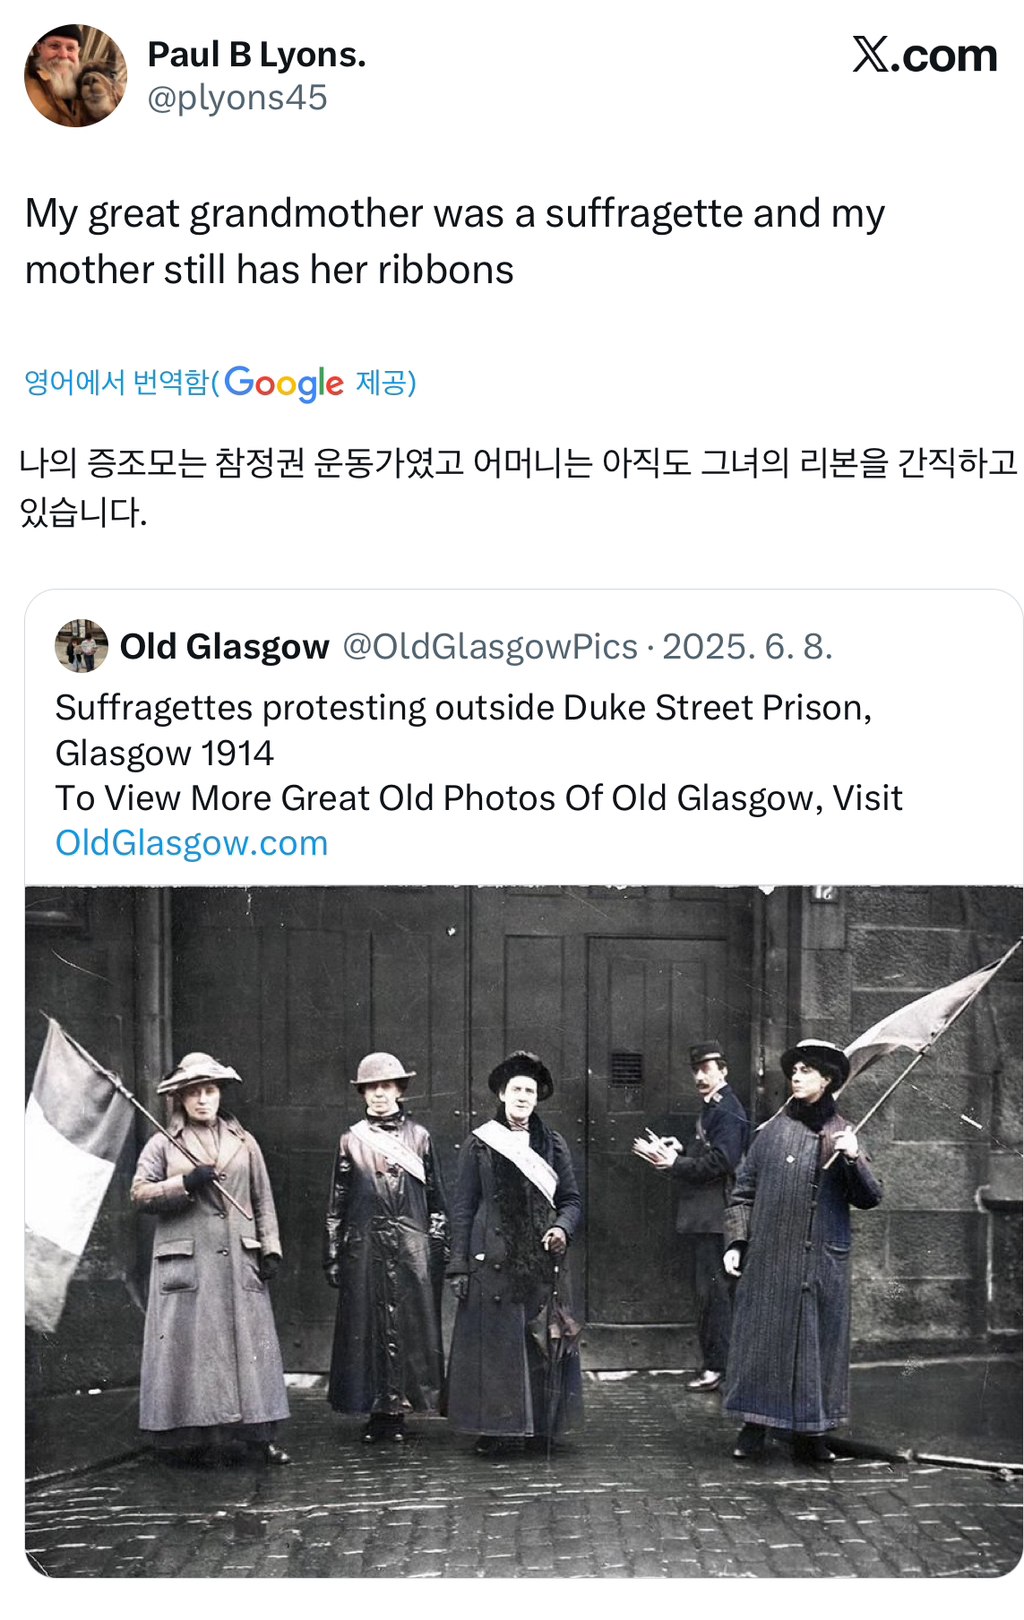
Task: Open Old Glasgow small avatar icon
Action: [x=81, y=646]
